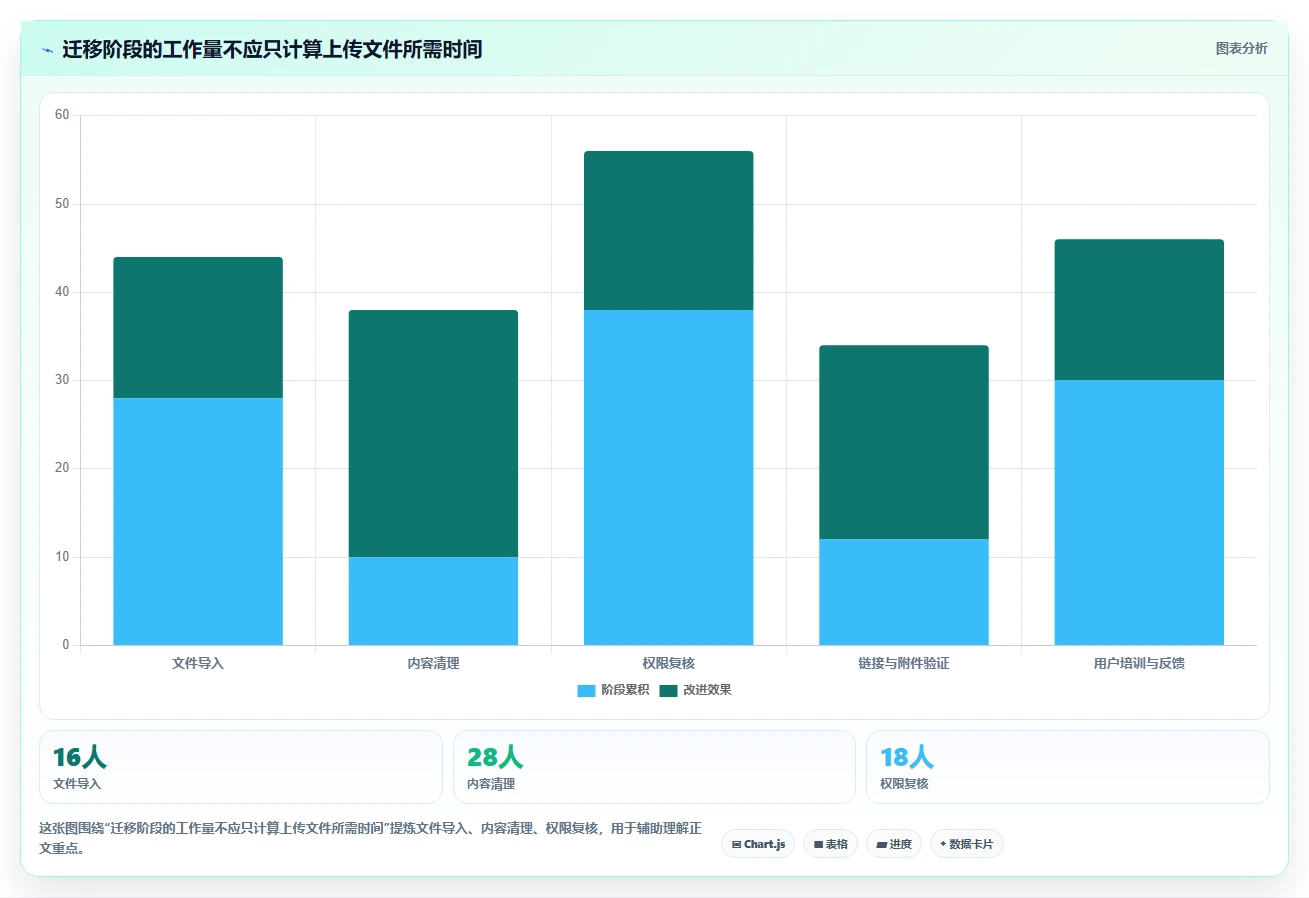Click the 改进效果 legend label text
1309x898 pixels.
(x=707, y=690)
